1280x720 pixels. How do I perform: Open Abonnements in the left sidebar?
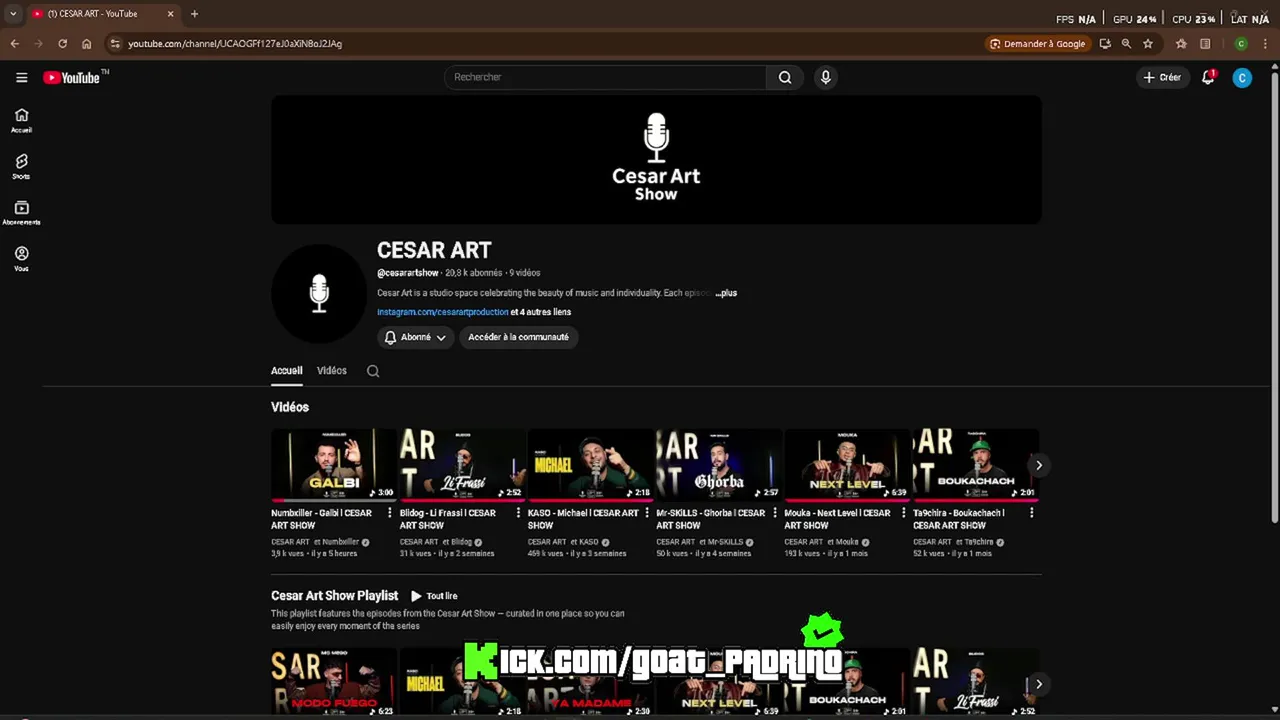coord(21,213)
